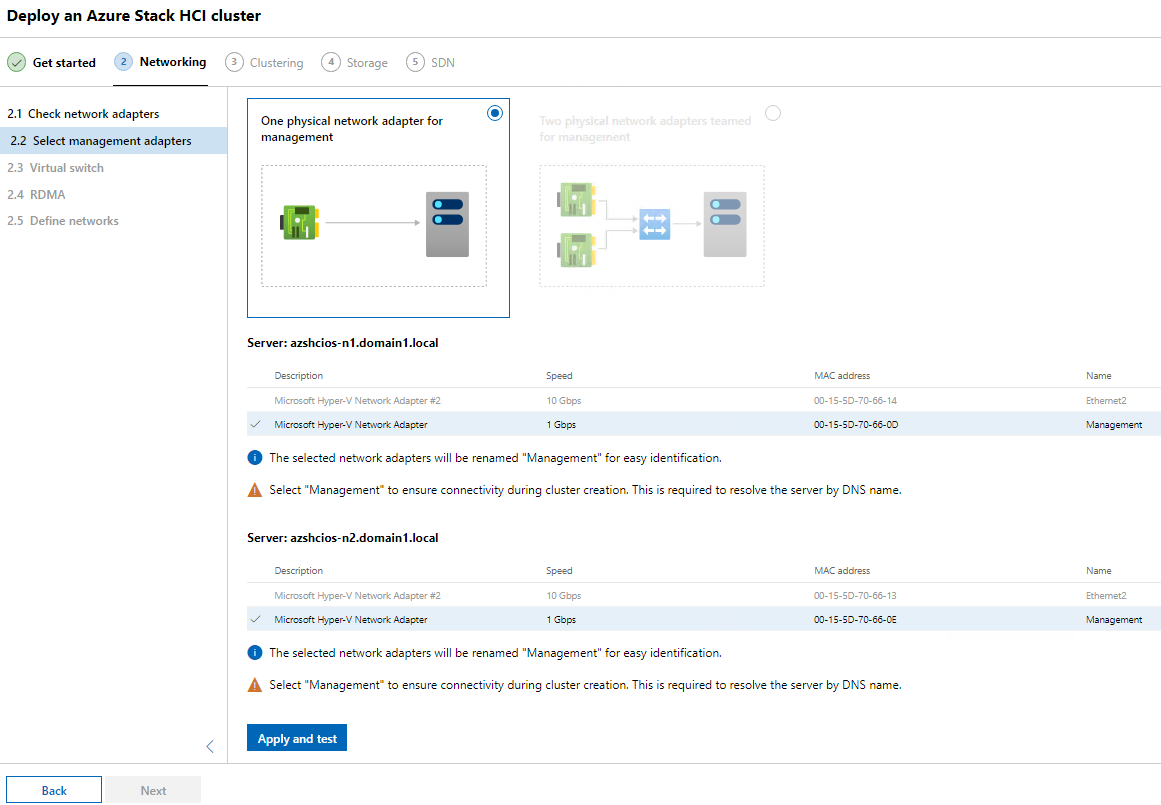
Task: Click the disabled Next button
Action: tap(153, 789)
